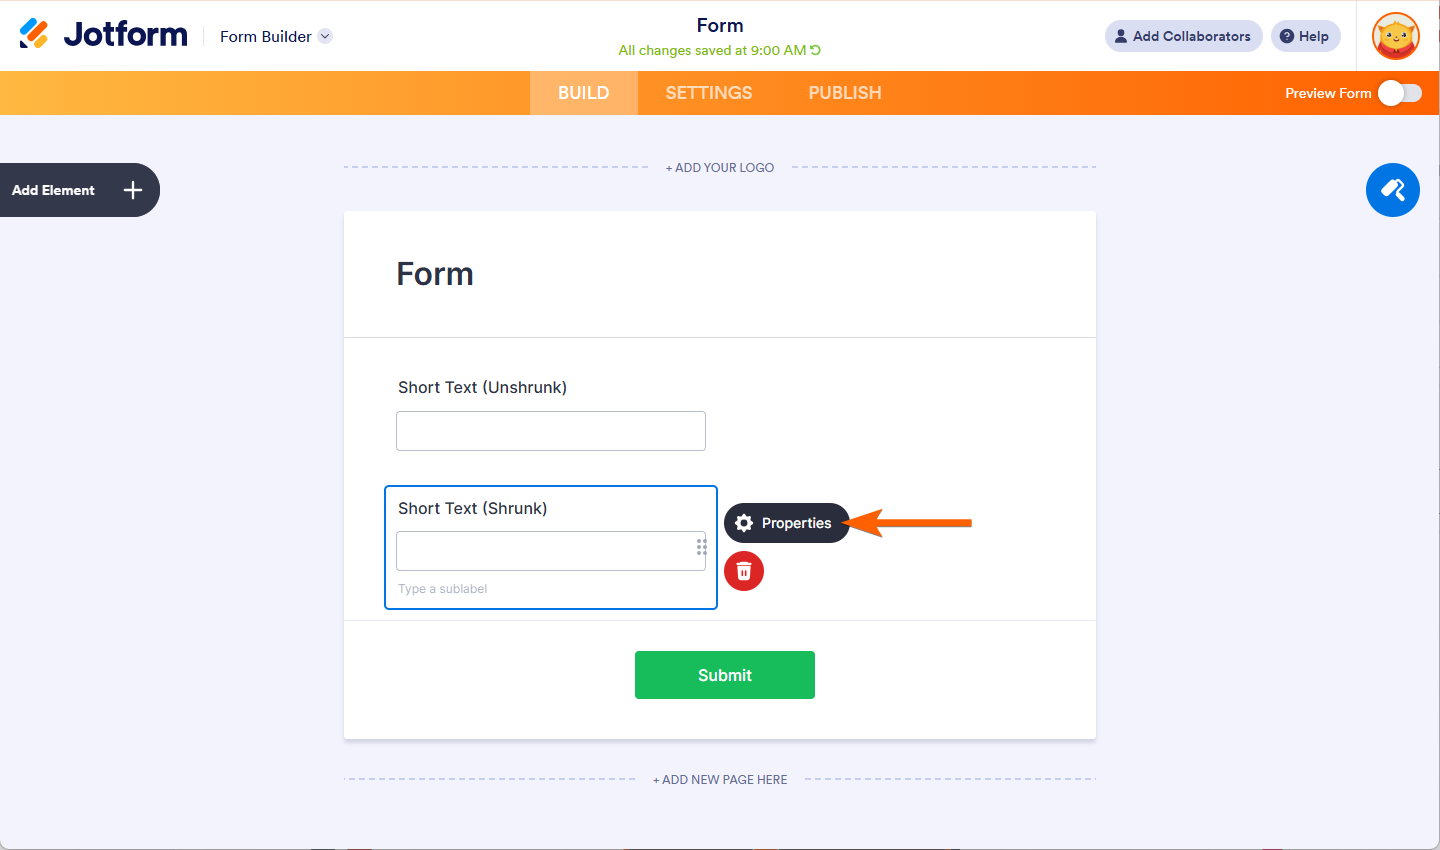1440x850 pixels.
Task: Open the Form Designer paint roller
Action: pyautogui.click(x=1392, y=190)
